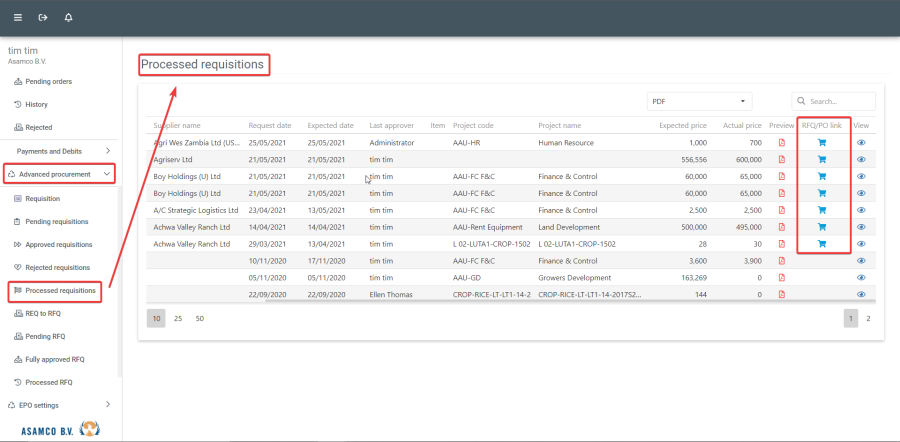Screen dimensions: 900x442
Task: Open the REQ to RFQ menu item
Action: pyautogui.click(x=43, y=313)
